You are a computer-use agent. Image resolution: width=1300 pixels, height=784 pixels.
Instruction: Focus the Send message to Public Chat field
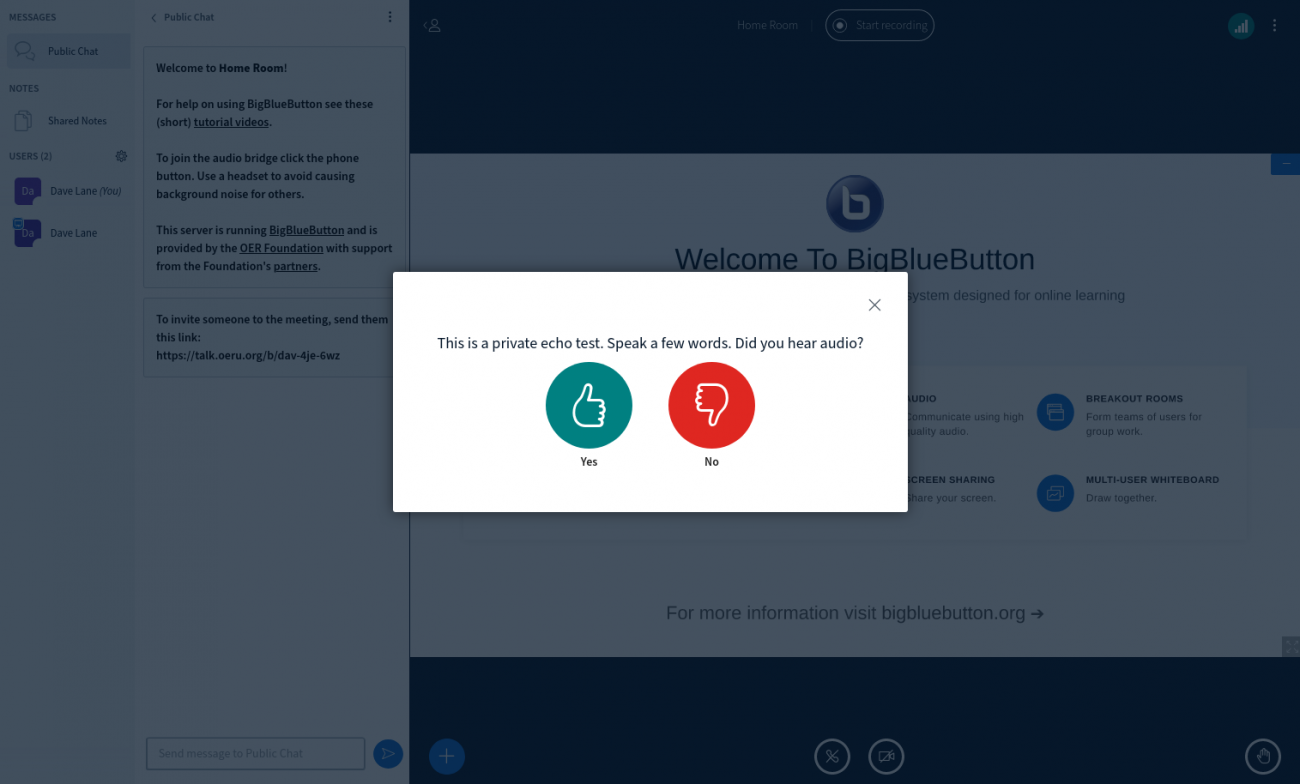(x=255, y=754)
